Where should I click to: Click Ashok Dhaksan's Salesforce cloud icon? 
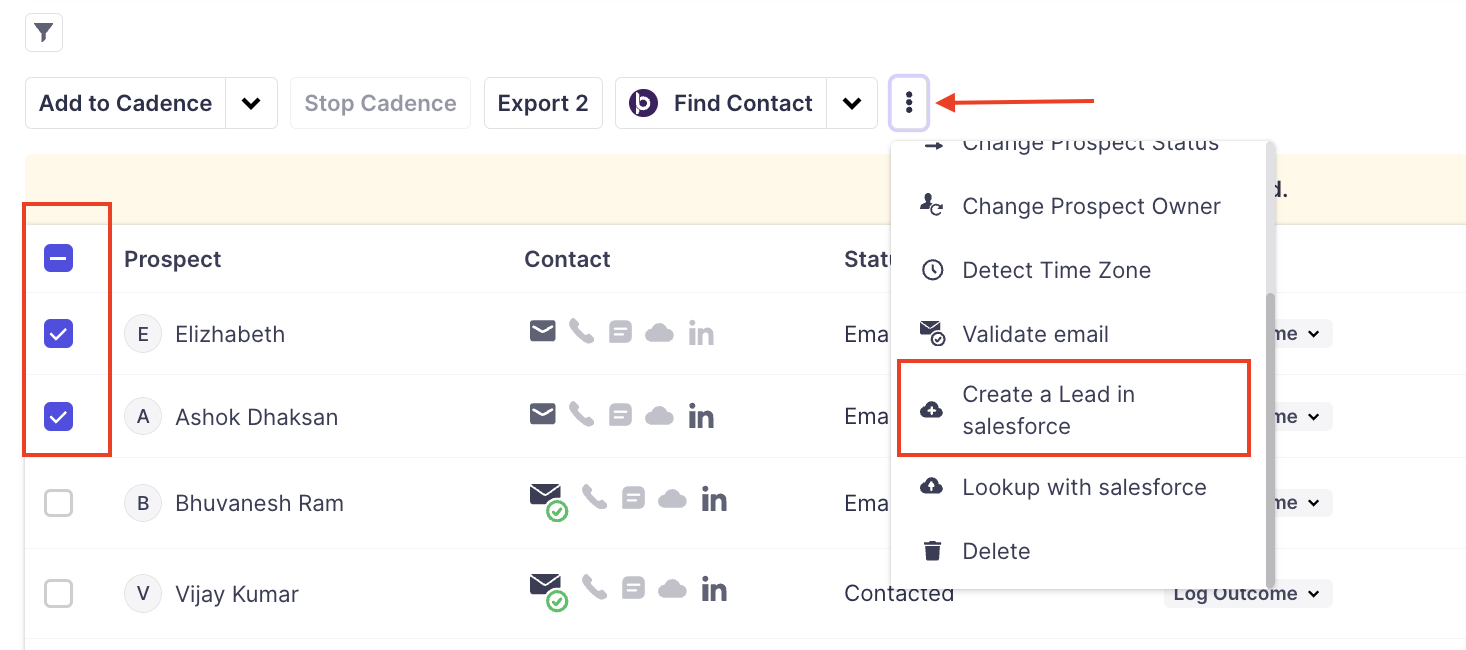(x=659, y=416)
